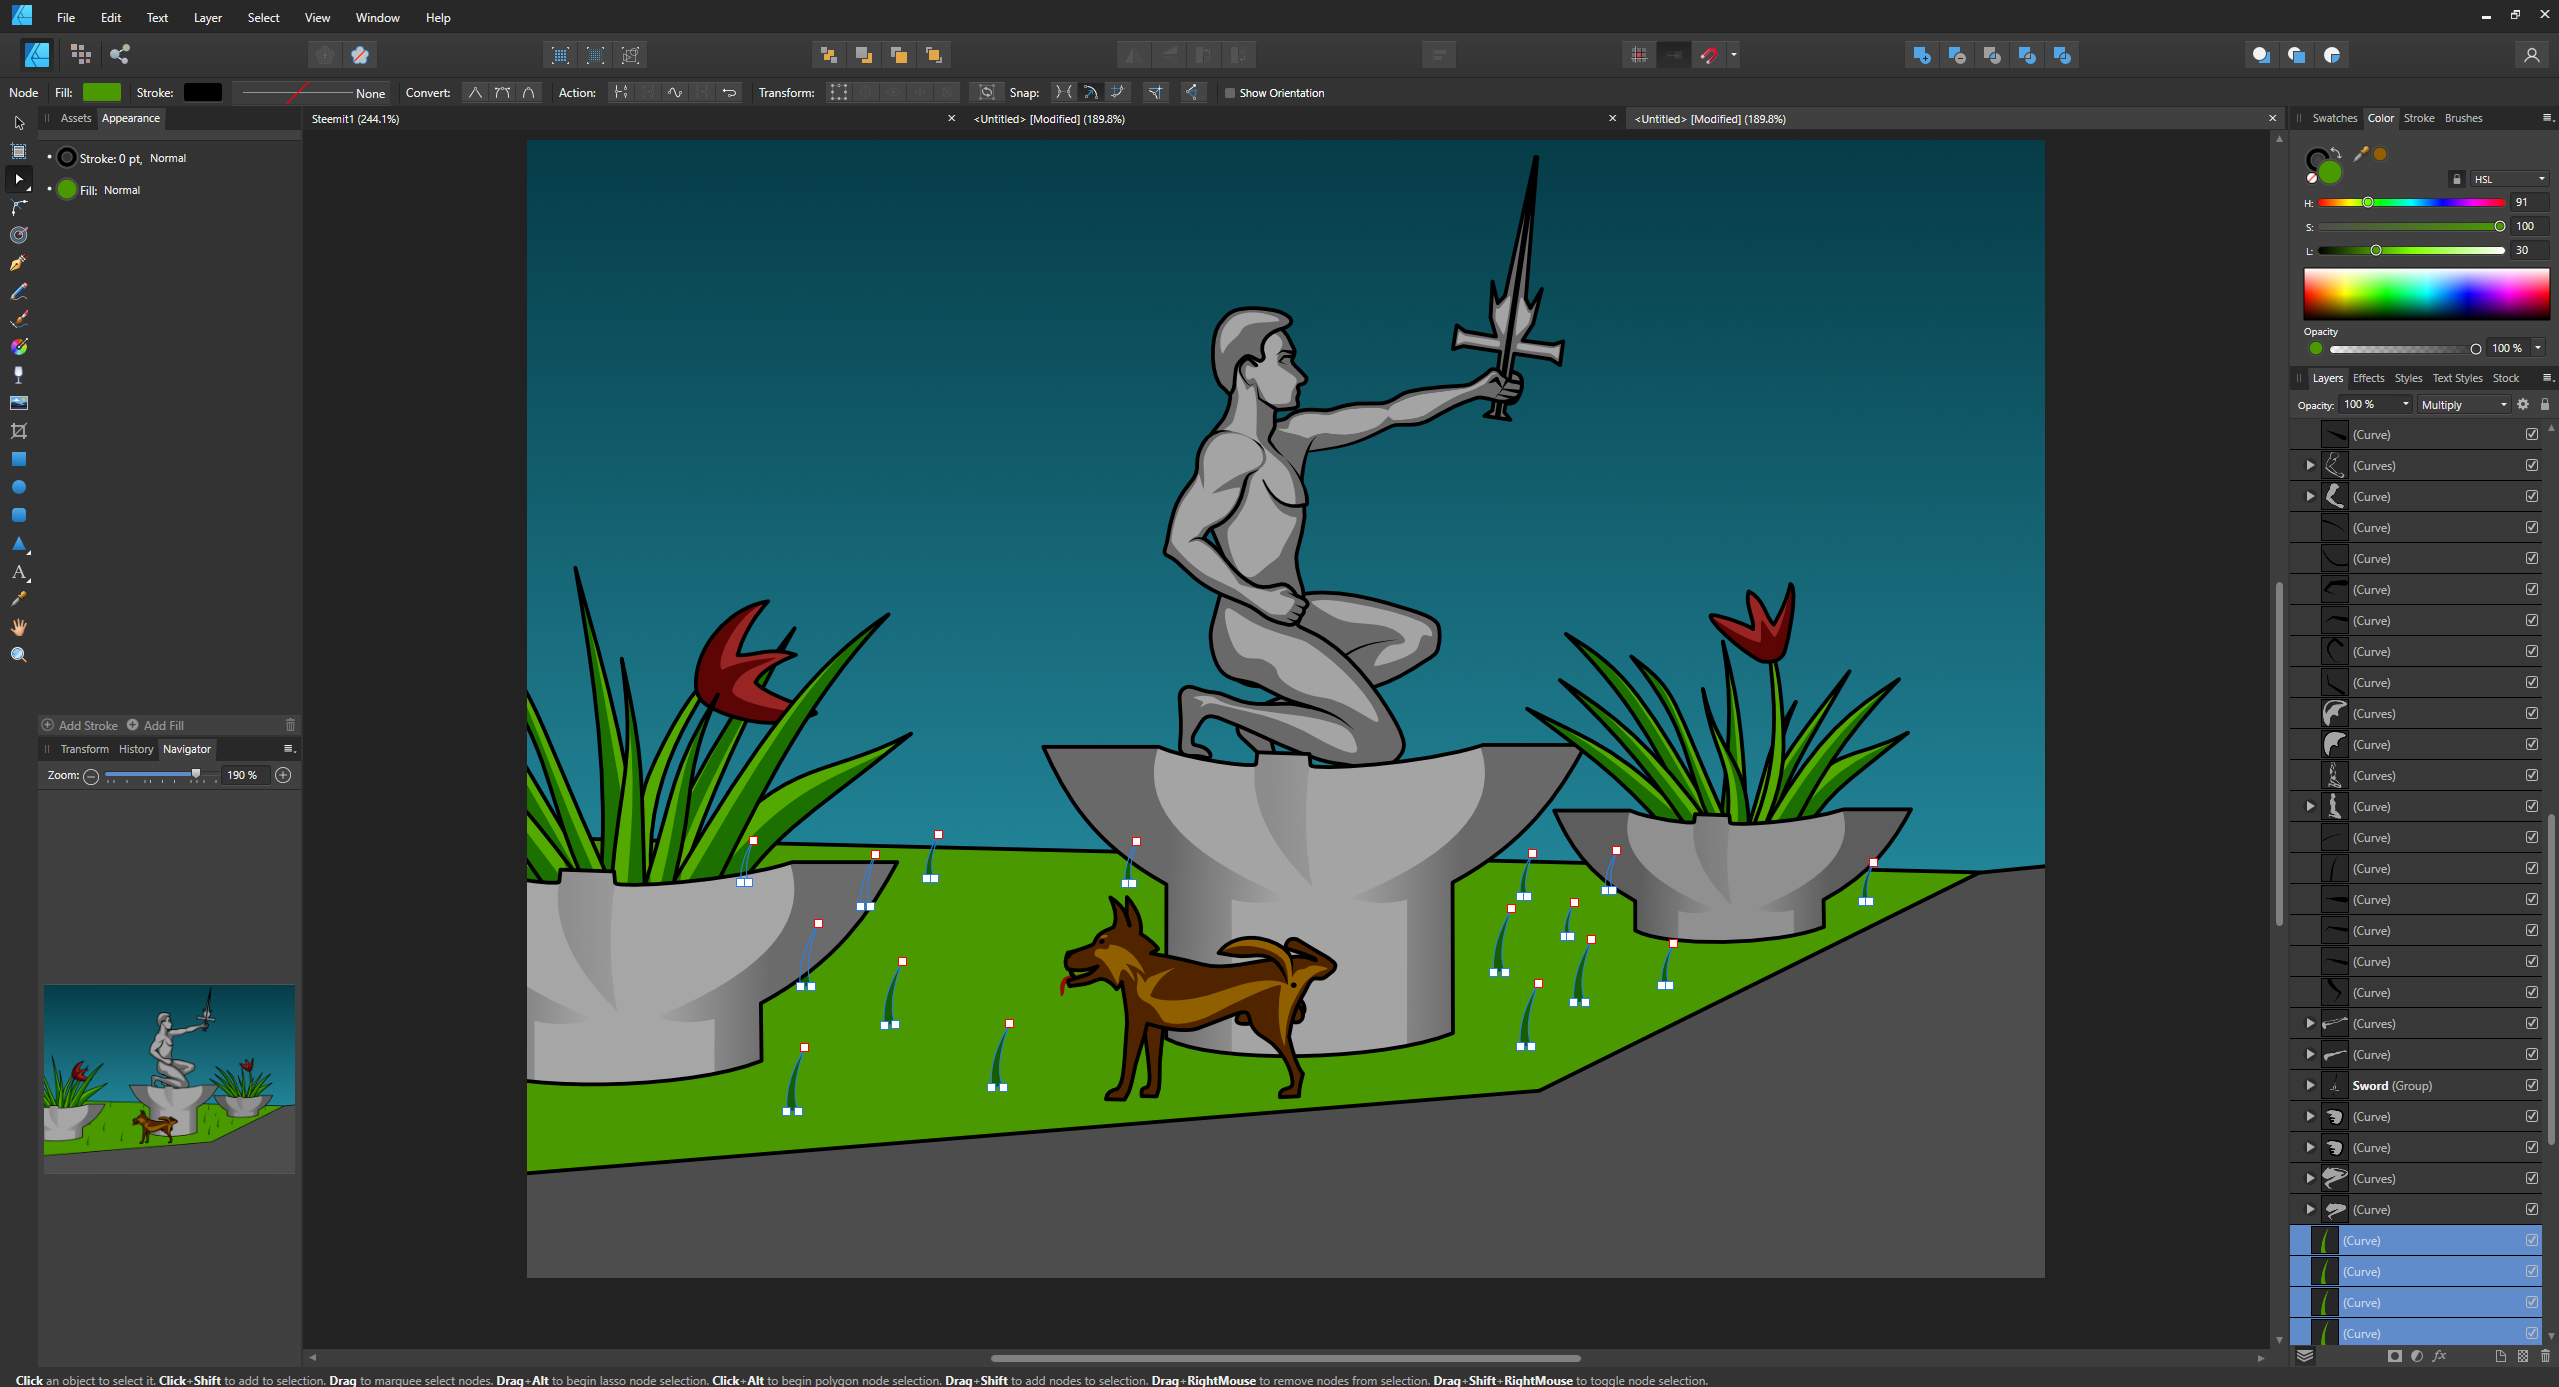Select the Corner tool
This screenshot has height=1387, width=2559.
tap(18, 207)
